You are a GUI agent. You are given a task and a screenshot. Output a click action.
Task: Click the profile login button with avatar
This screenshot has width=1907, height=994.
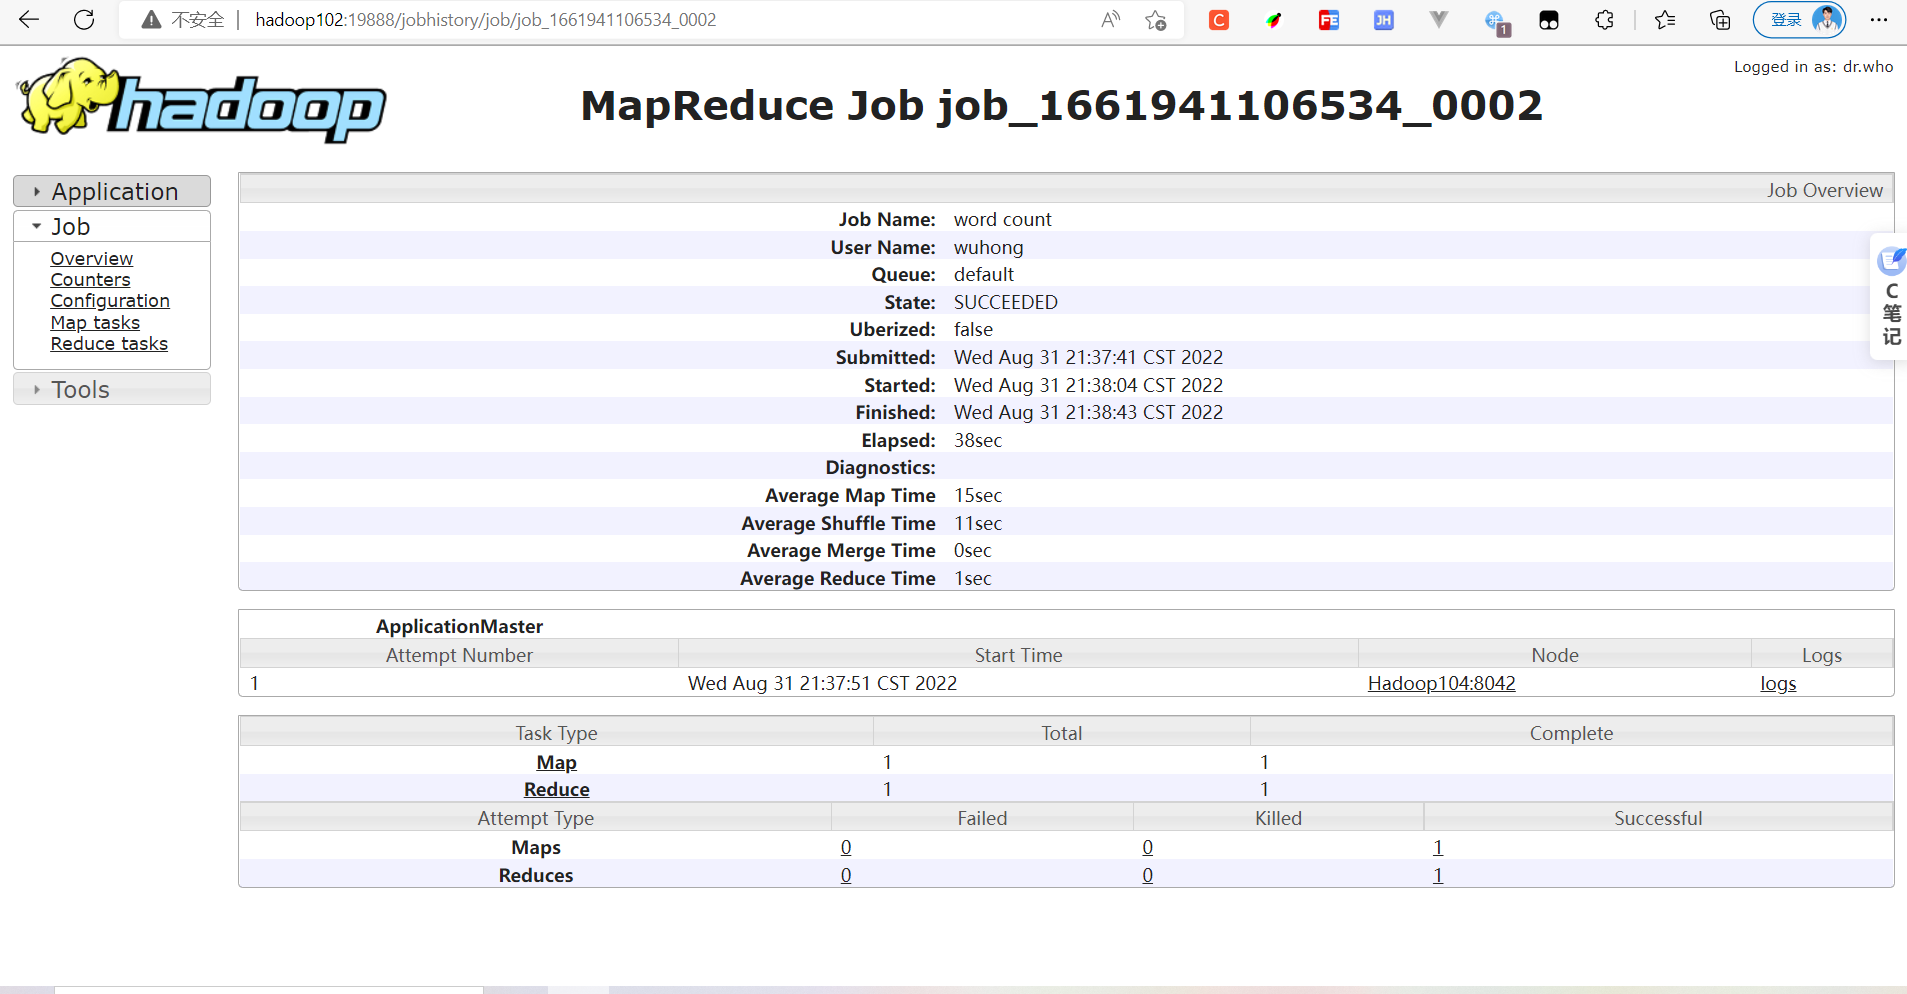(1799, 20)
